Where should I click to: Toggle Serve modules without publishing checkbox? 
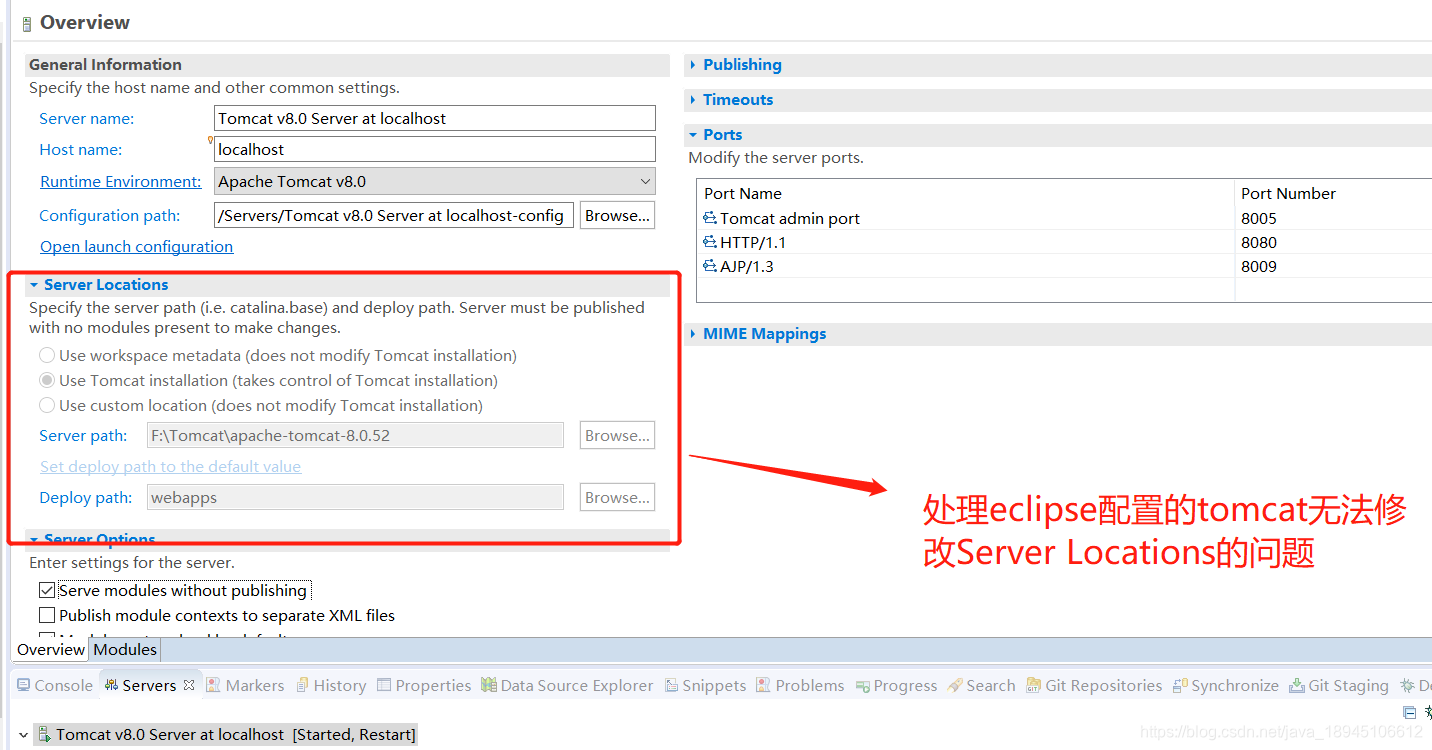pyautogui.click(x=47, y=590)
